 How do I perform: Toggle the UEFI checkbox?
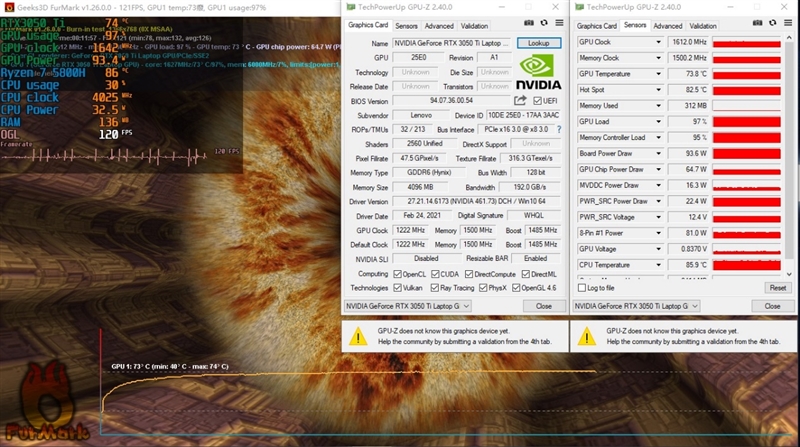pyautogui.click(x=537, y=101)
